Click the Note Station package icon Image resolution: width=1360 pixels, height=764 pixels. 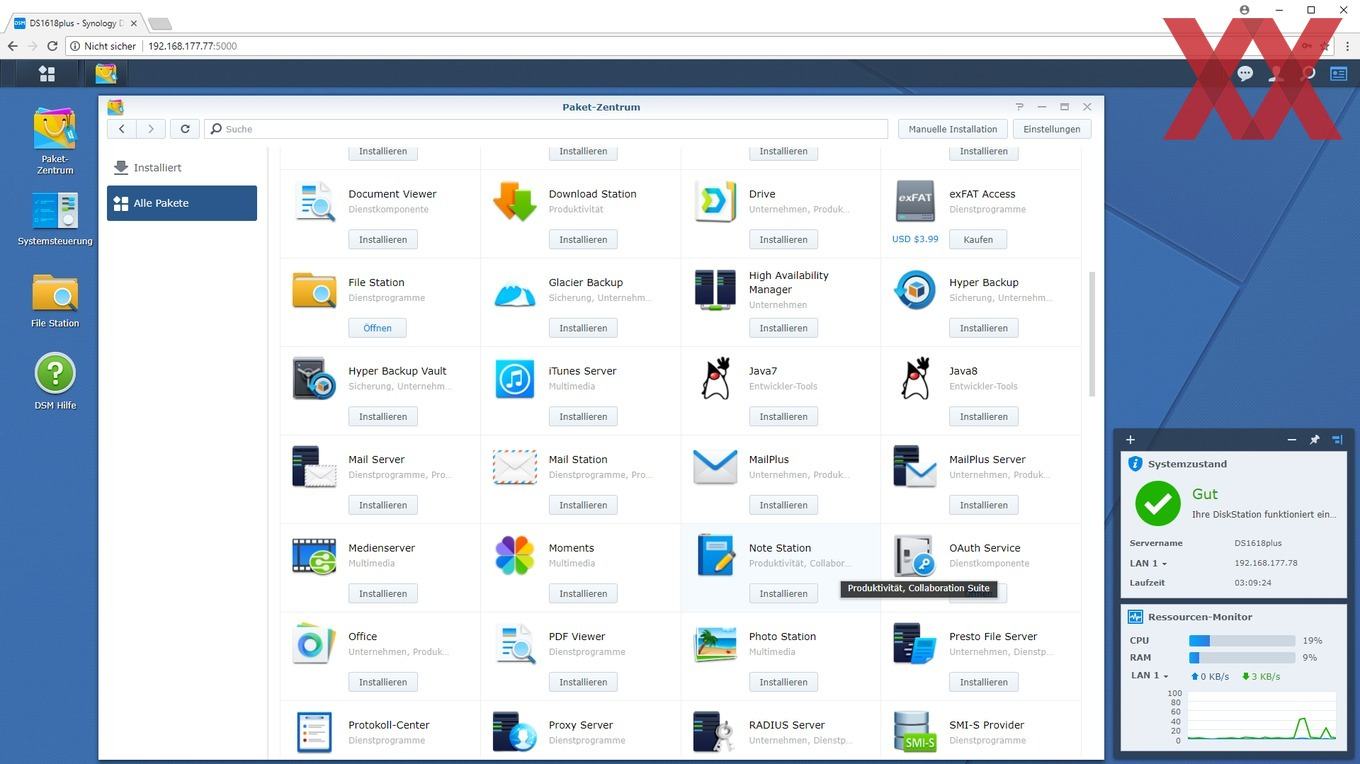click(715, 555)
